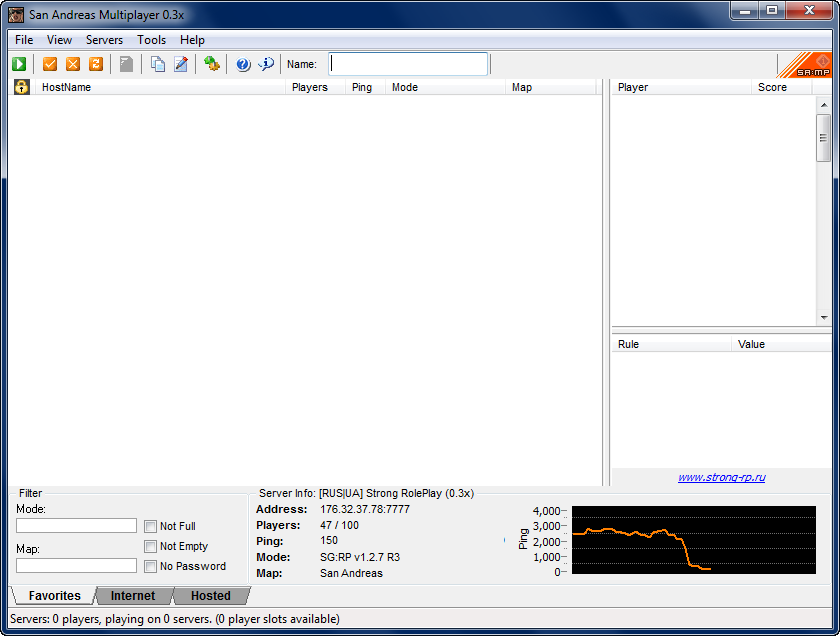This screenshot has height=636, width=840.
Task: Click the player list scroll down arrow
Action: coord(823,318)
